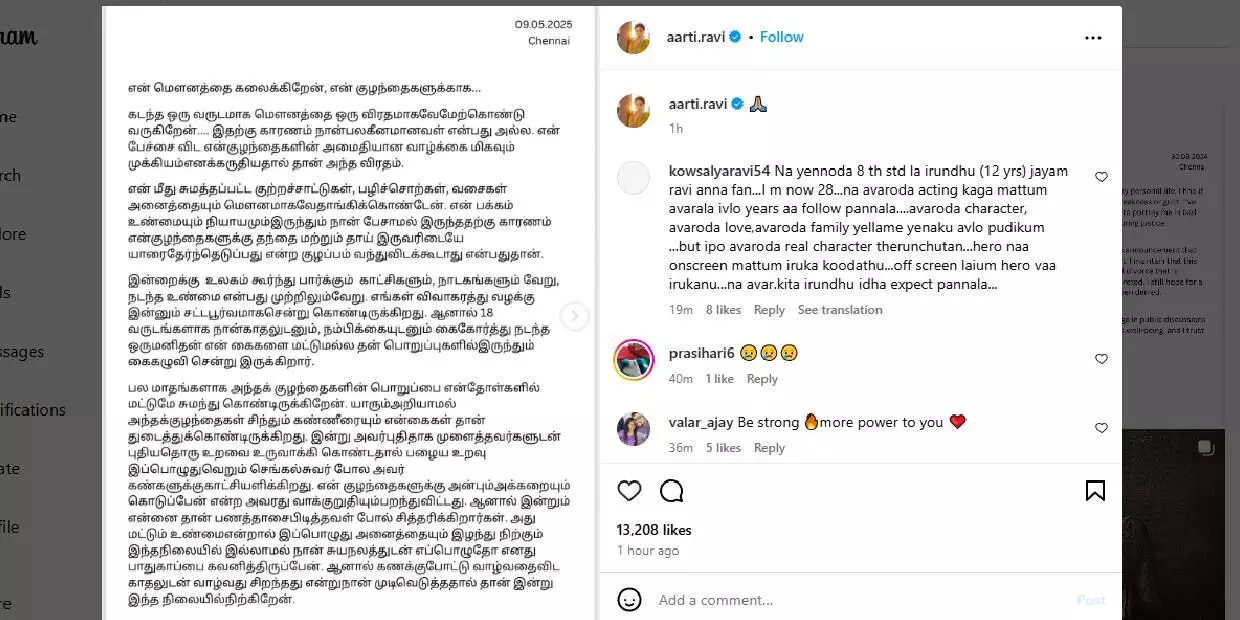Open aarti.ravi profile from header username
1240x620 pixels.
[x=696, y=37]
